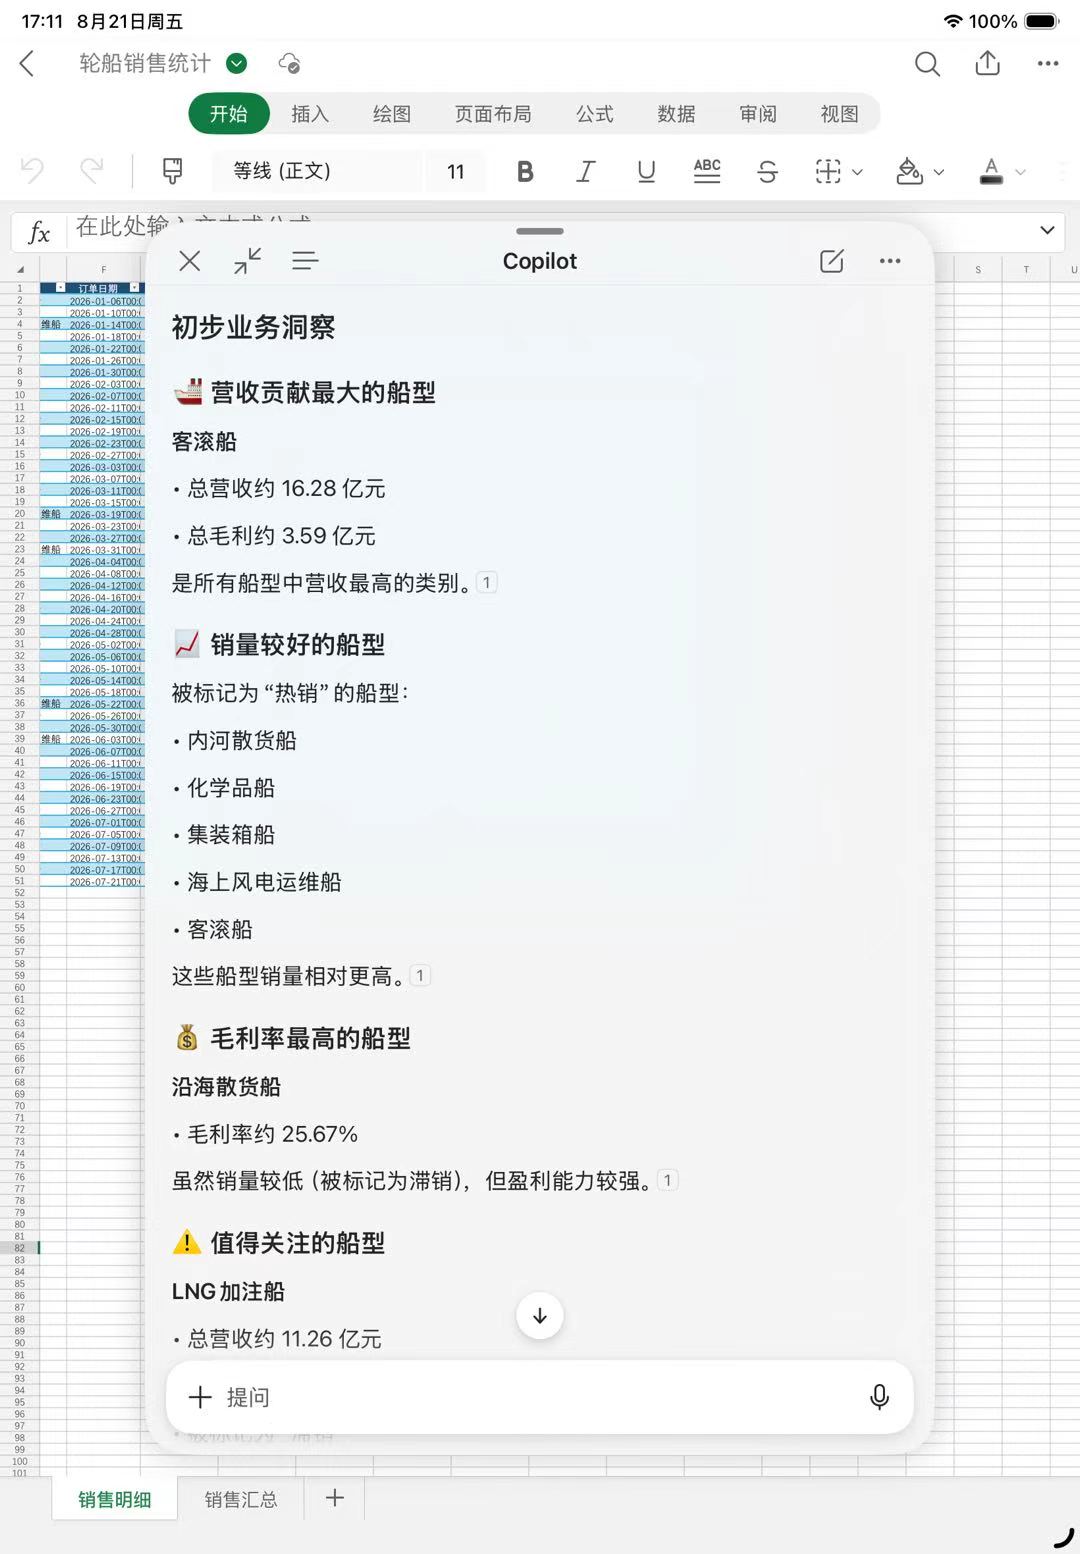
Task: Open citation 1 after 营收最高的类别
Action: click(x=487, y=582)
